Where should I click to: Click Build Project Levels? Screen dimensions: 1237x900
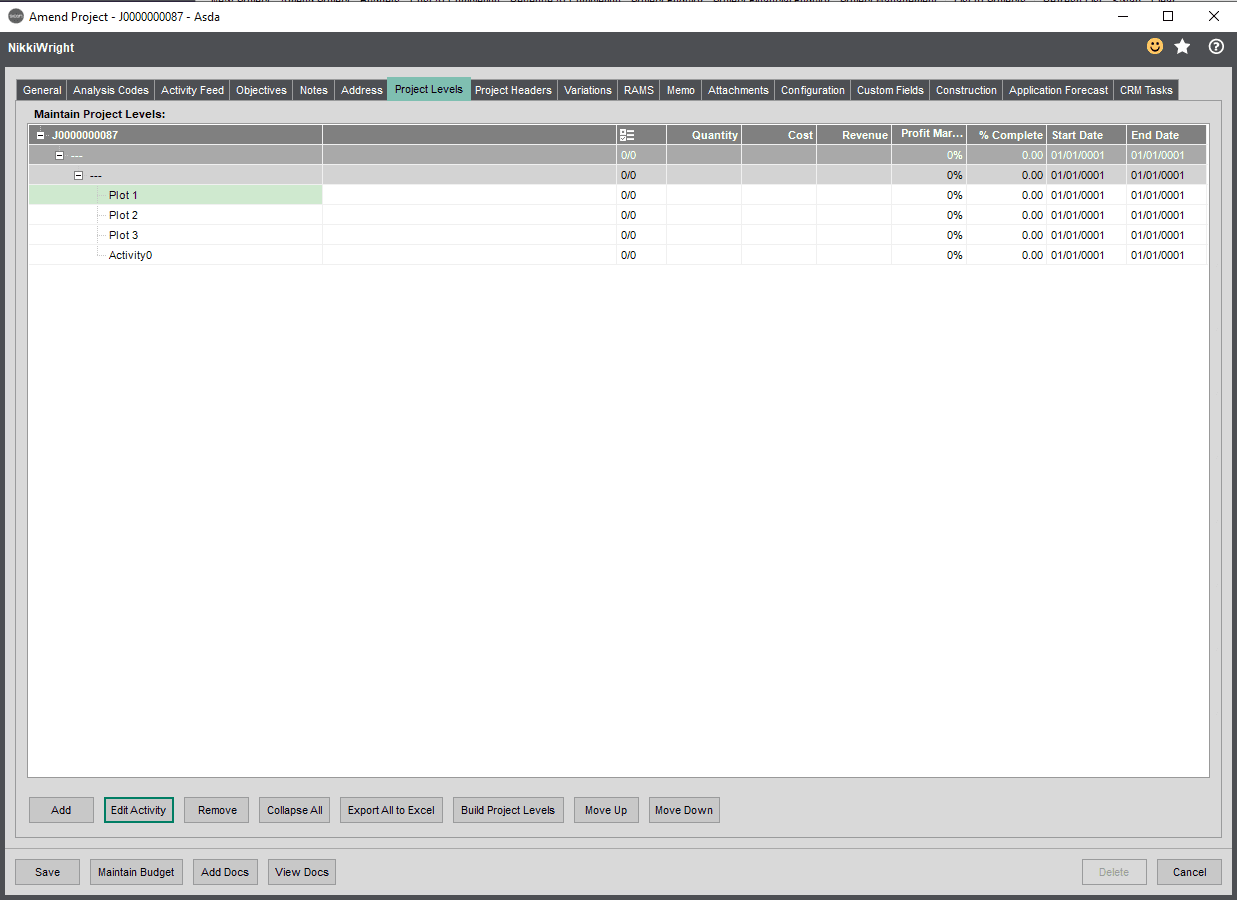(508, 810)
